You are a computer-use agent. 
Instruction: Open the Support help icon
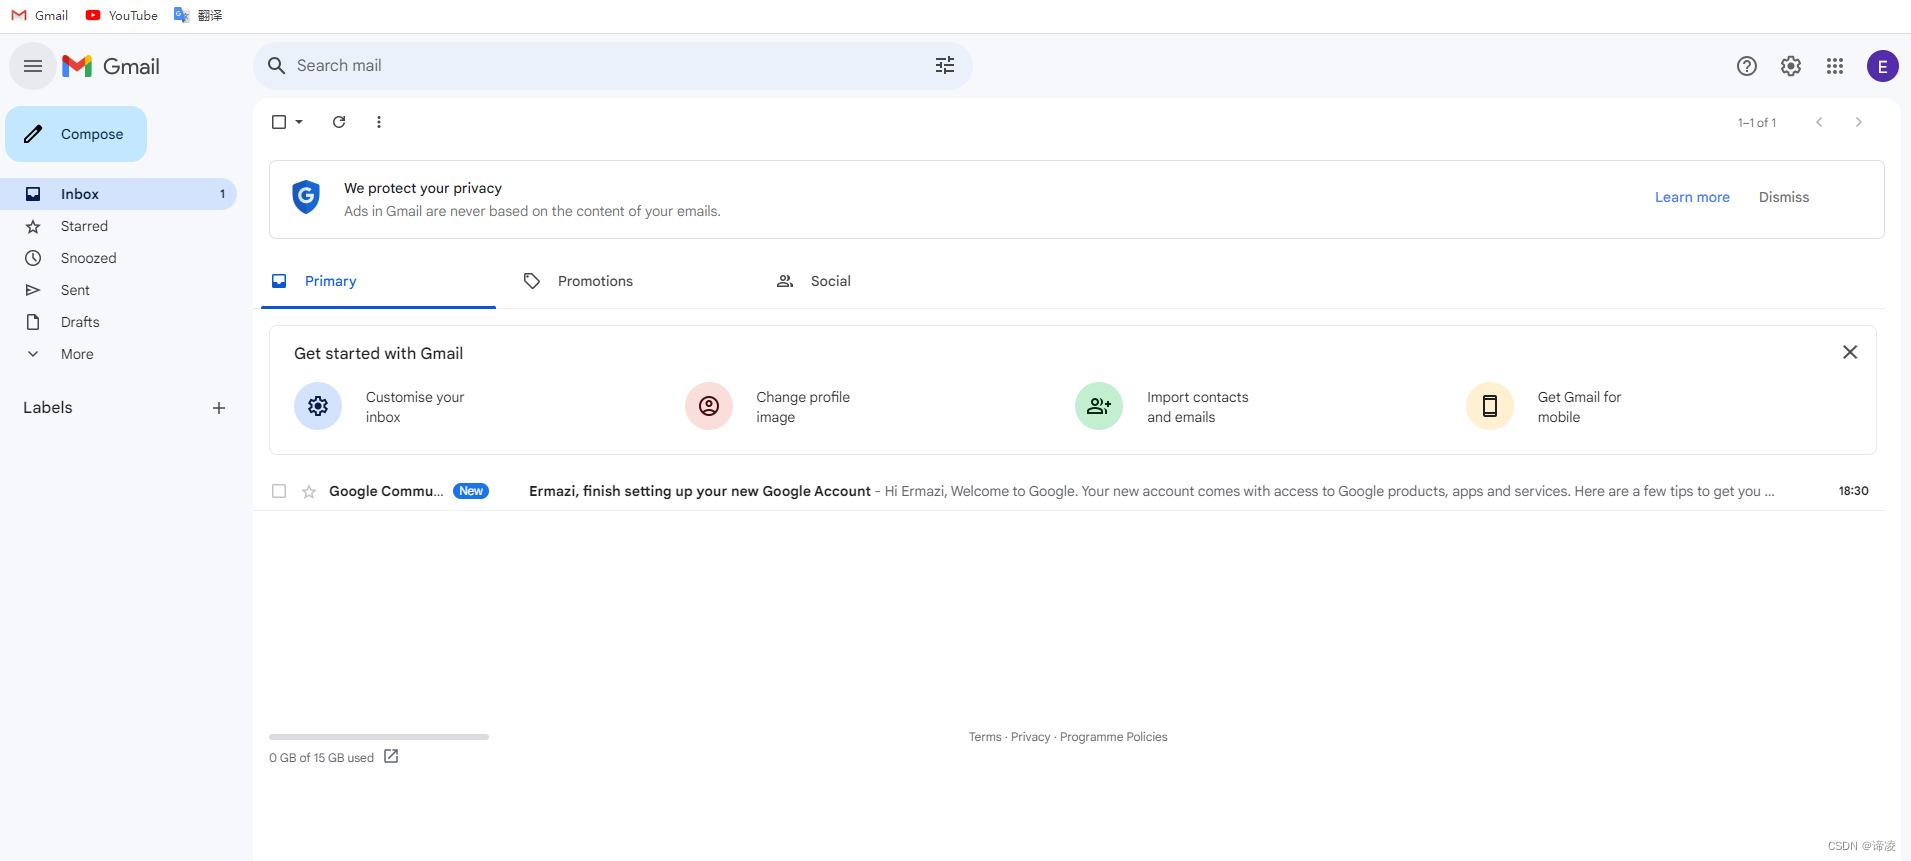(x=1747, y=66)
